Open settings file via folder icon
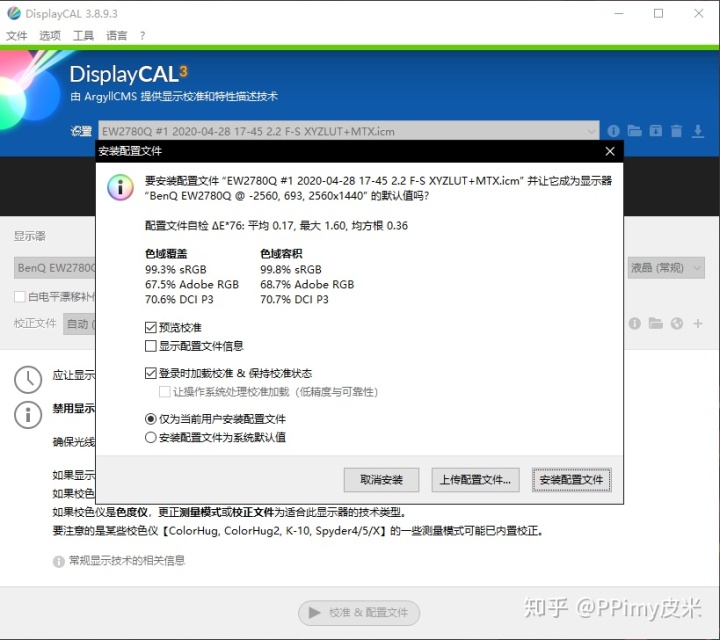720x640 pixels. (635, 131)
